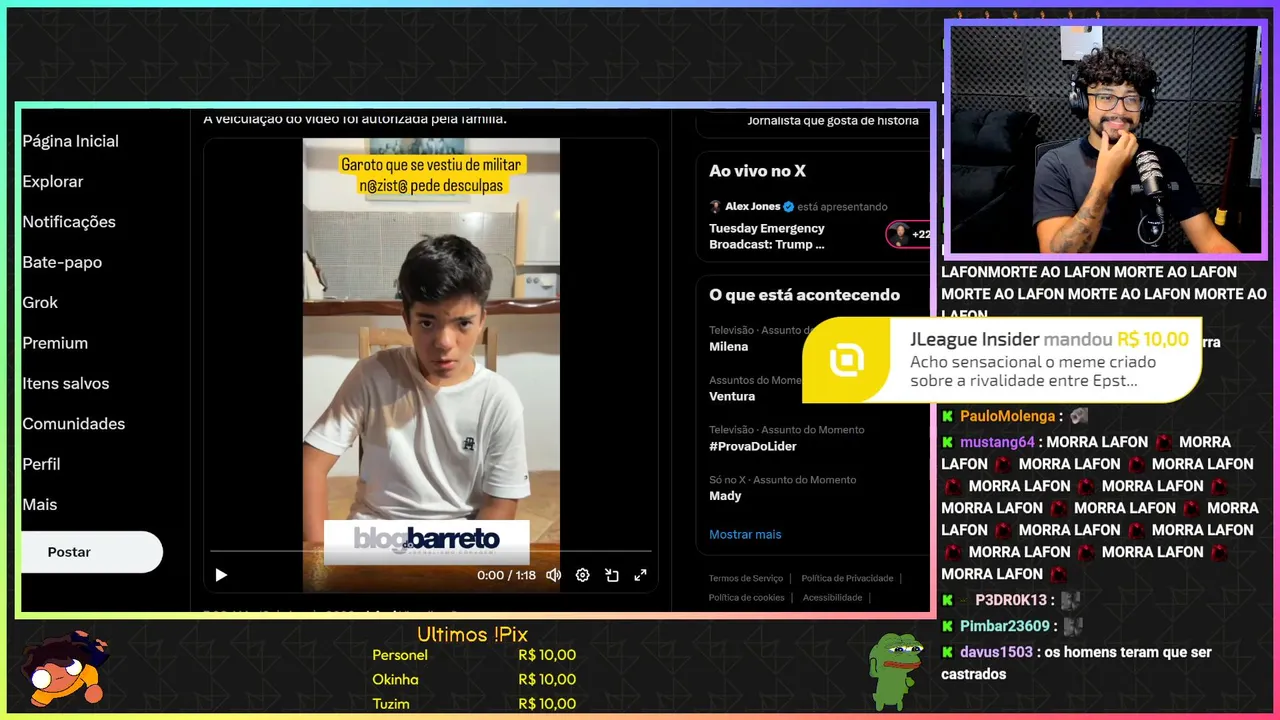Click Mostrar mais under trends
The image size is (1280, 720).
tap(745, 534)
